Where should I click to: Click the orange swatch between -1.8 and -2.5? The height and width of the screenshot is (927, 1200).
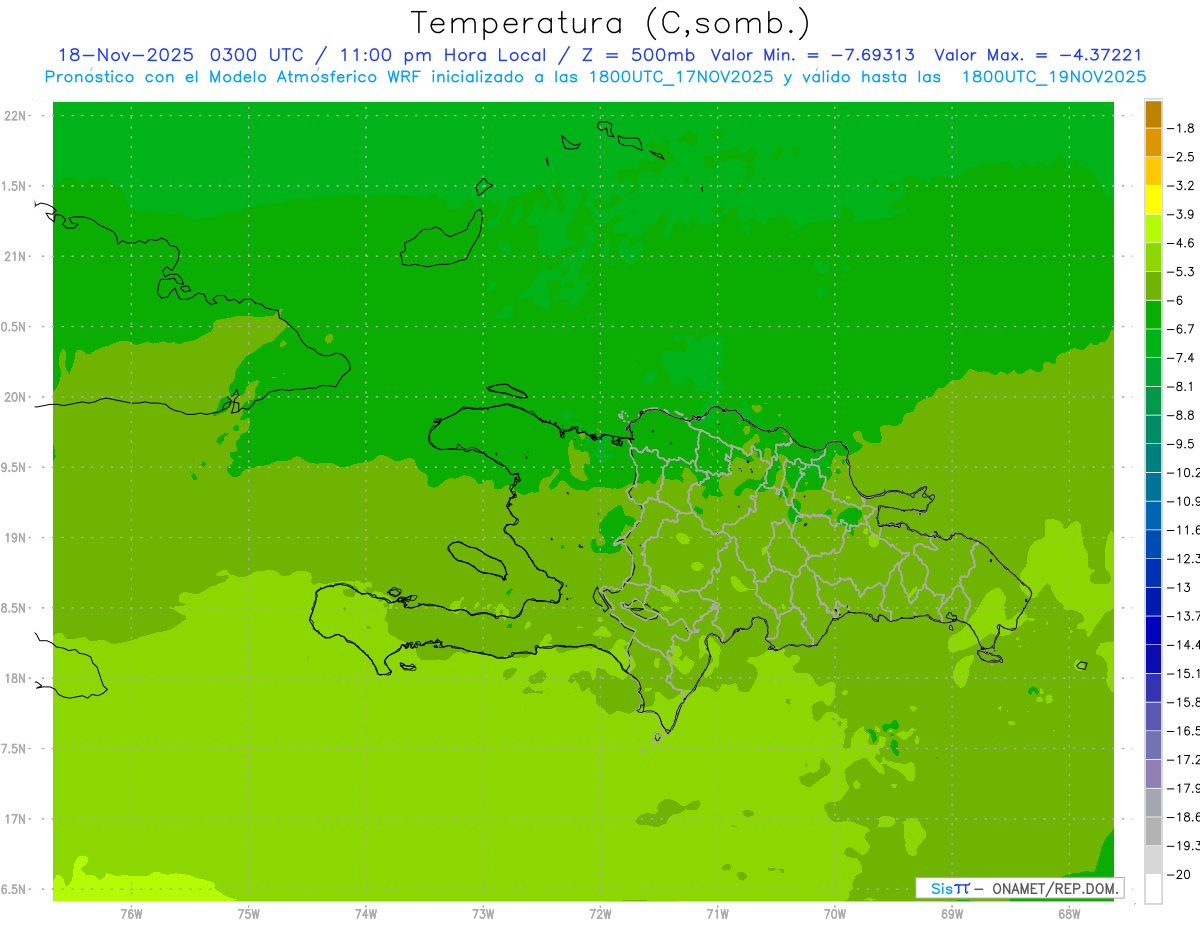[1153, 142]
